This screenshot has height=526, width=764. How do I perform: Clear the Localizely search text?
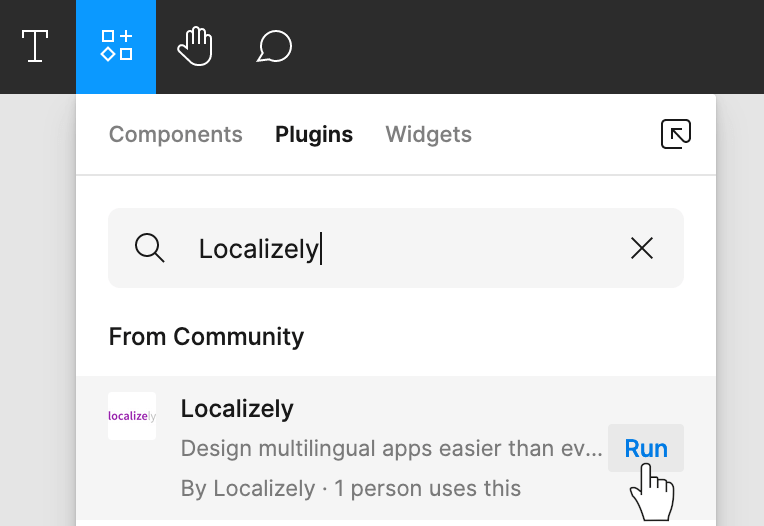642,248
